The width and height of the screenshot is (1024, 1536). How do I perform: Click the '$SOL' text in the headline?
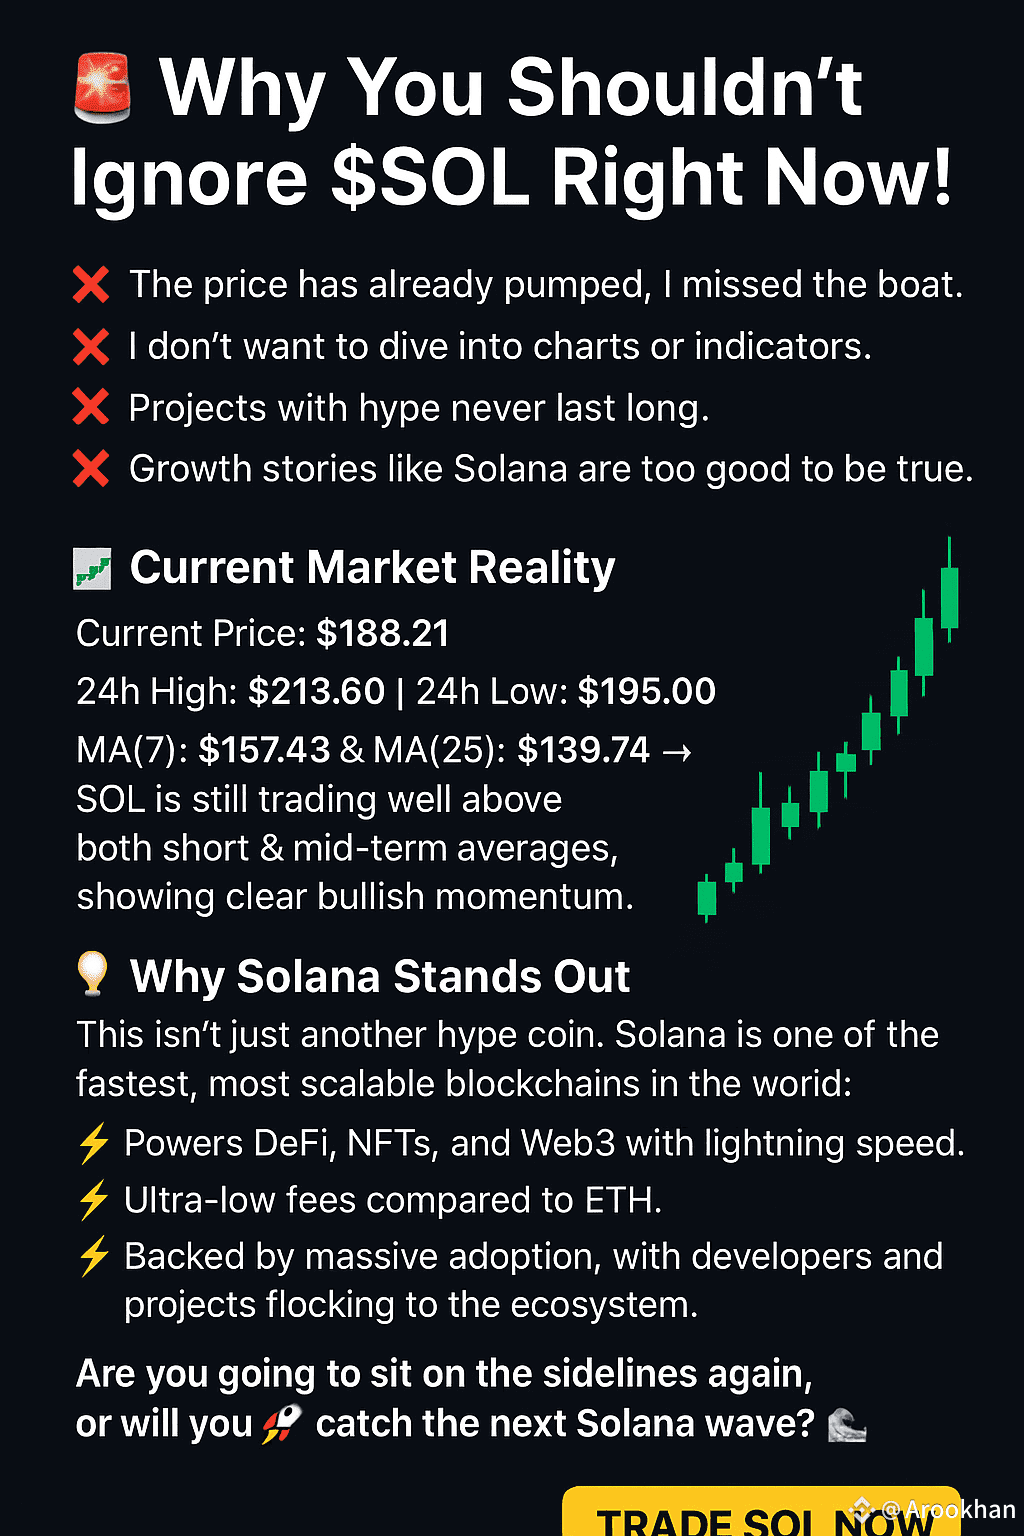tap(430, 178)
